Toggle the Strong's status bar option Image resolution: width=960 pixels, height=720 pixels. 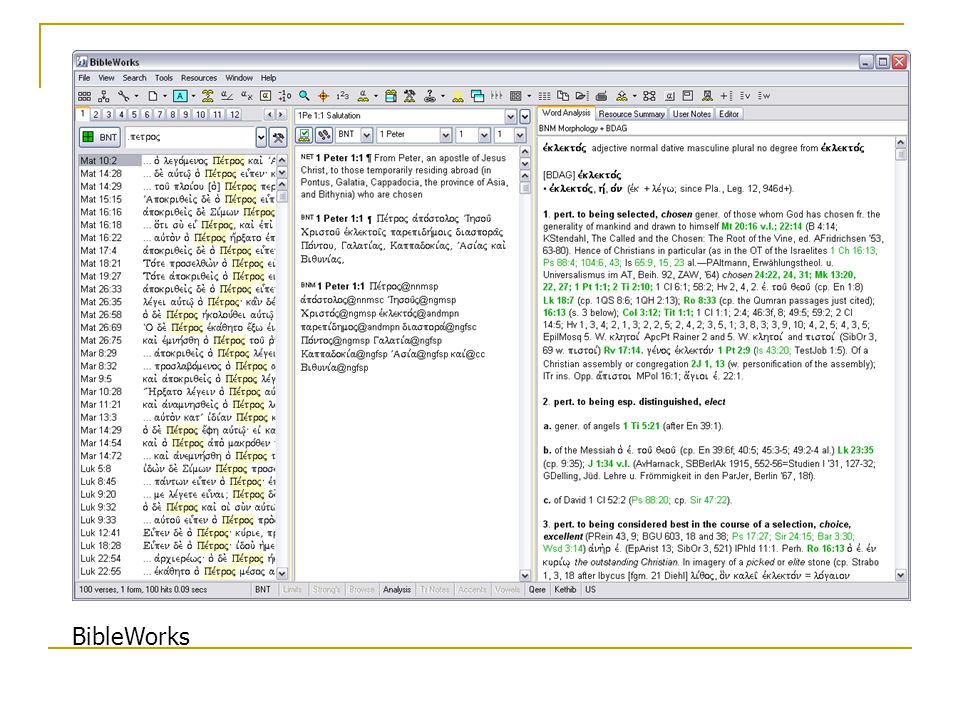coord(326,590)
